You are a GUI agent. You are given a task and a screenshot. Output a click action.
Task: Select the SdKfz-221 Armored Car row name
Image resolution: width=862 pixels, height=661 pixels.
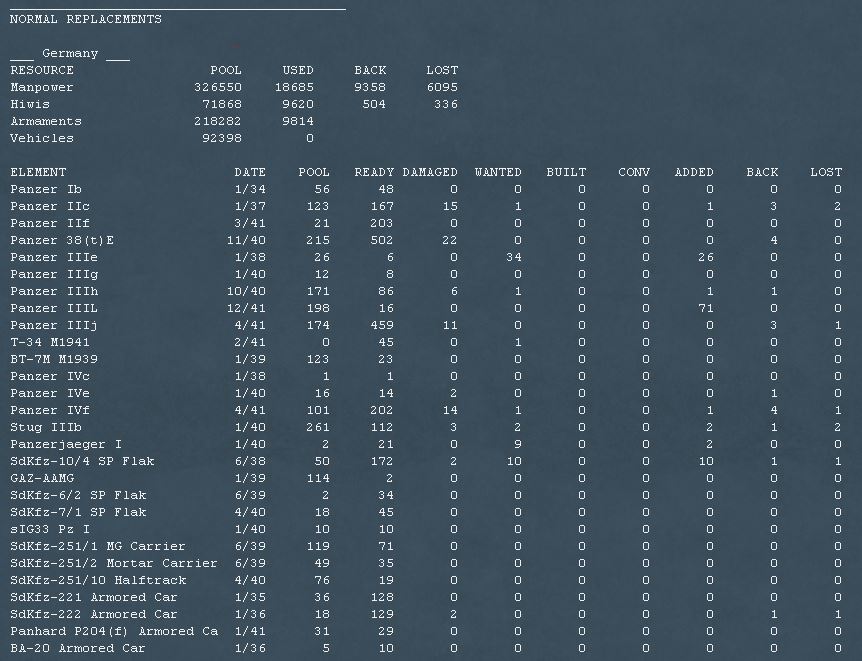94,598
